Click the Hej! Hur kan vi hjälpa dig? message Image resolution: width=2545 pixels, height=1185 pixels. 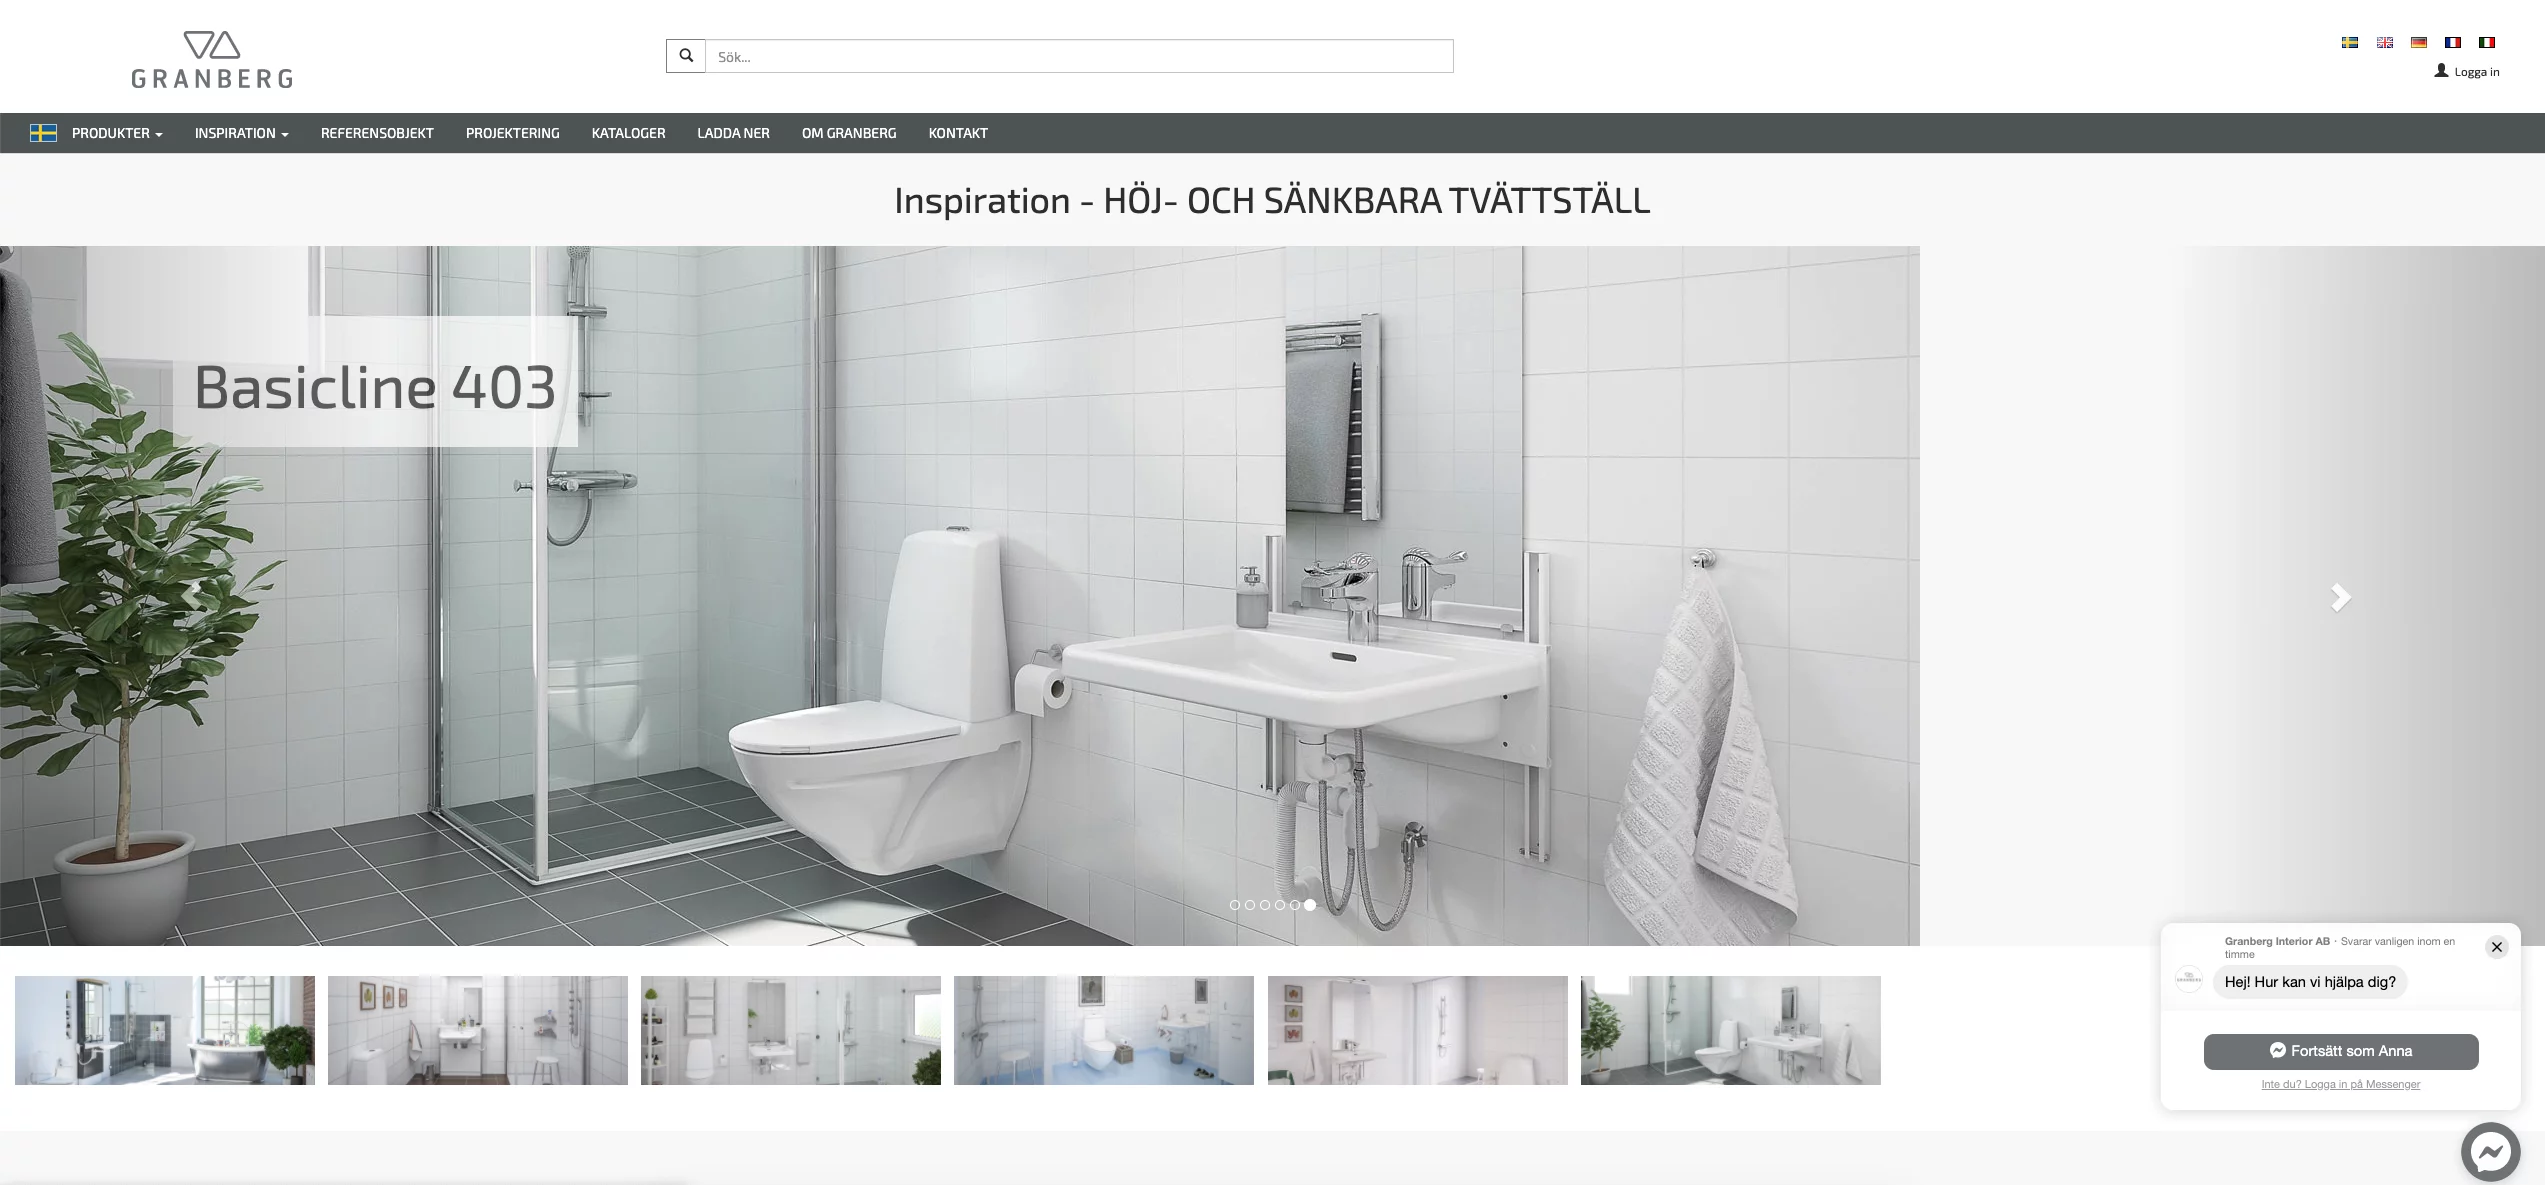tap(2310, 982)
